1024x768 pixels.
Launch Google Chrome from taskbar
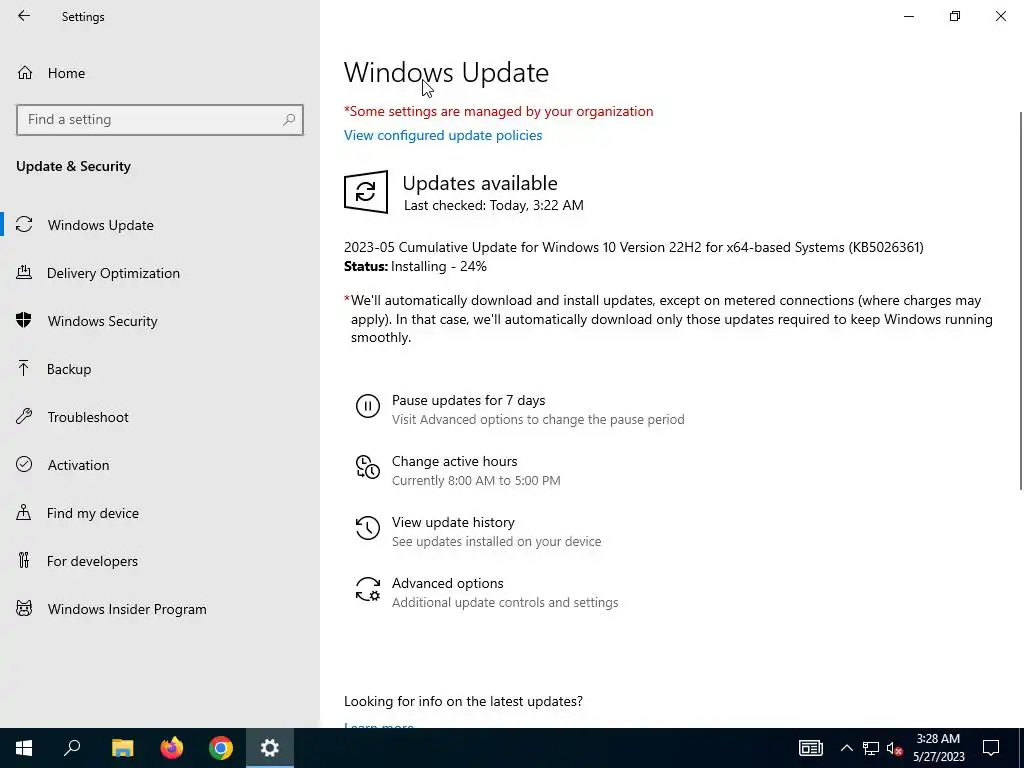[221, 748]
